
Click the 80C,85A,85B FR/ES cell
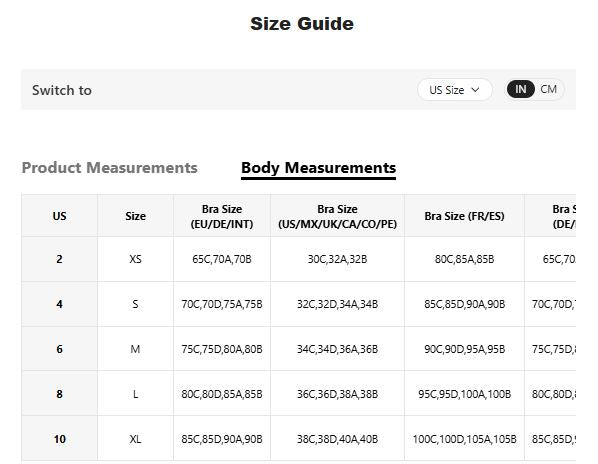tap(464, 259)
